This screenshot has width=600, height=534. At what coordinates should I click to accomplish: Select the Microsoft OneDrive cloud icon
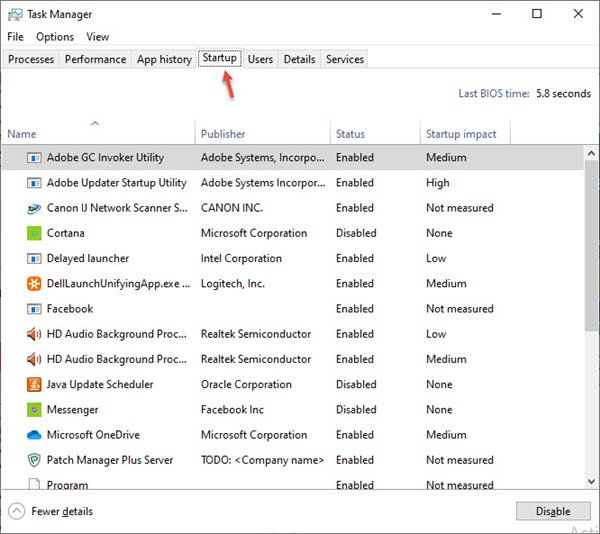pyautogui.click(x=34, y=435)
